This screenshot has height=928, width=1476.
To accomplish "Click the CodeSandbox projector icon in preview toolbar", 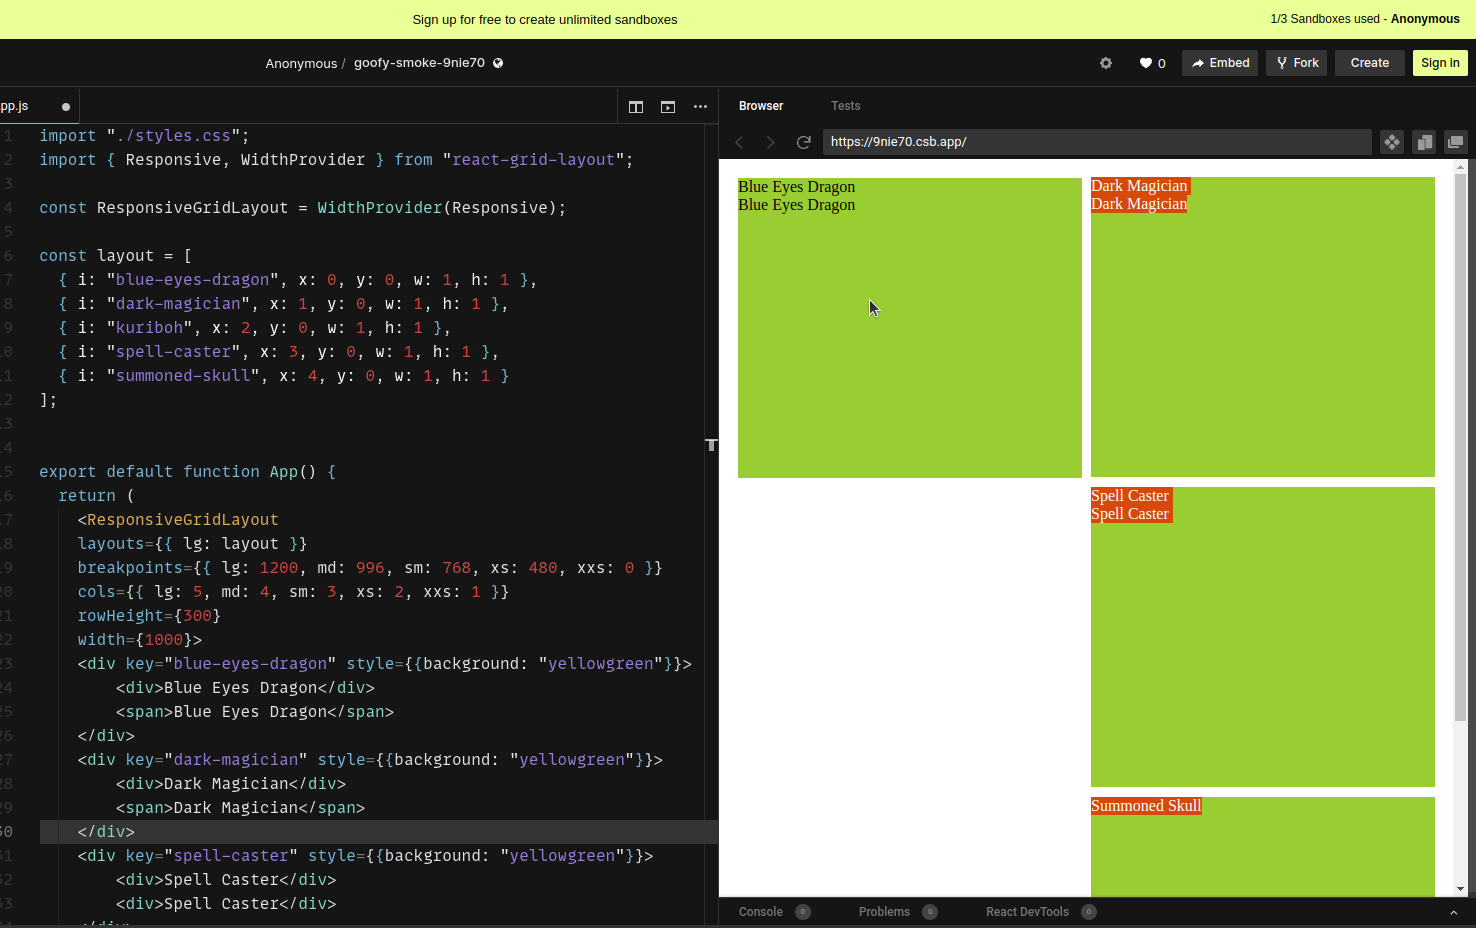I will (1392, 142).
